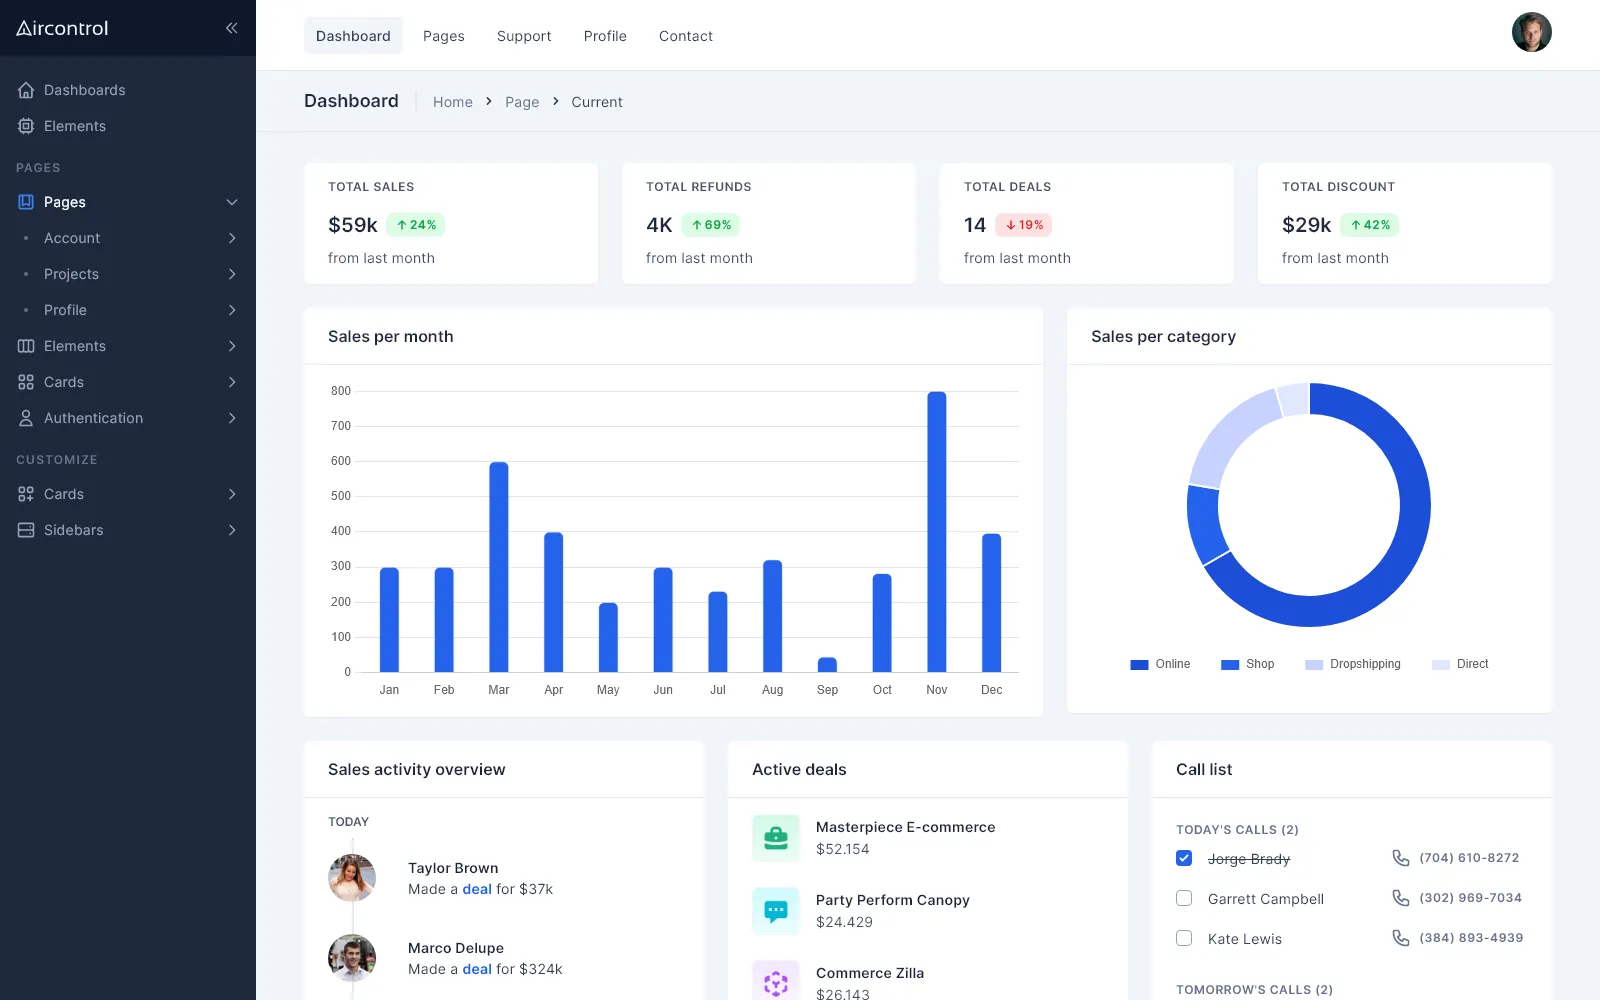Select the Dashboard top nav tab
1600x1000 pixels.
(353, 36)
